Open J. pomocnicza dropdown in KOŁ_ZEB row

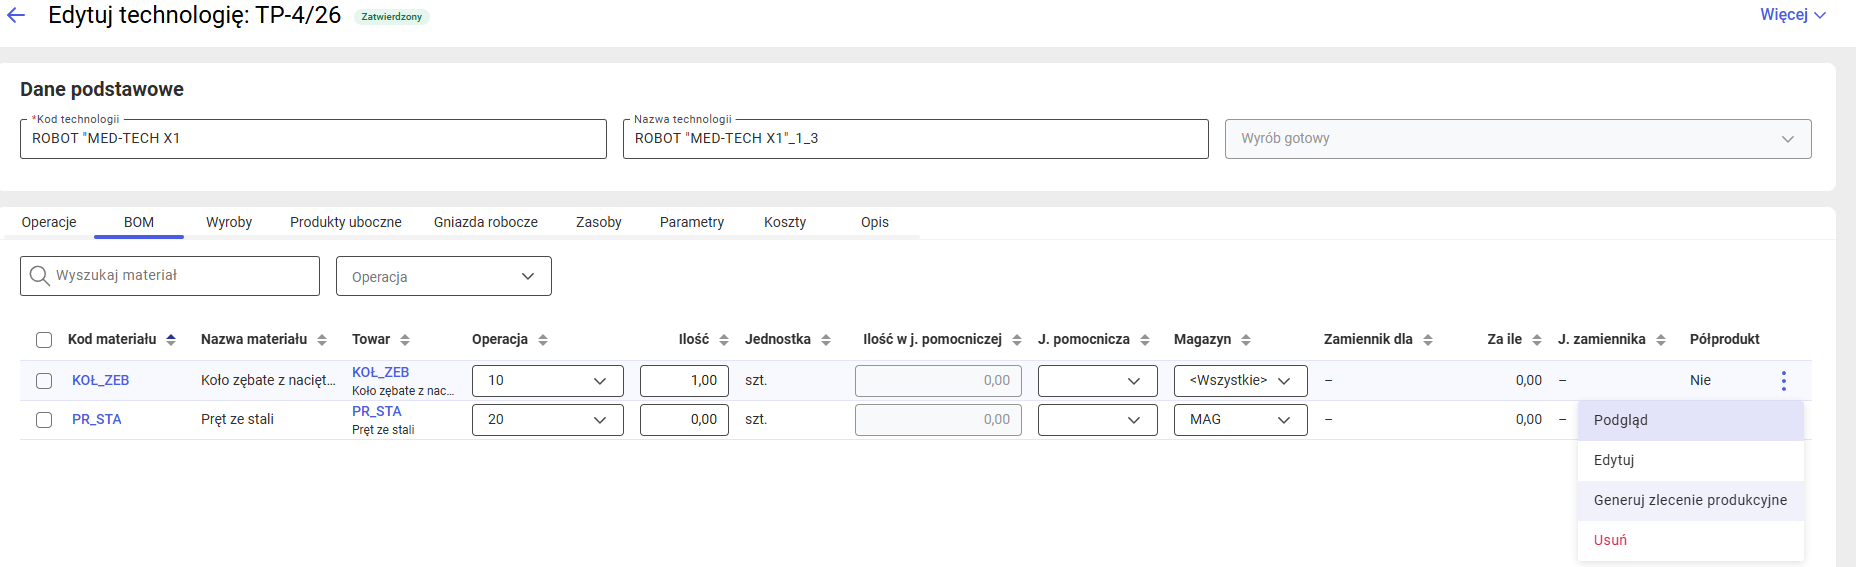(x=1098, y=381)
